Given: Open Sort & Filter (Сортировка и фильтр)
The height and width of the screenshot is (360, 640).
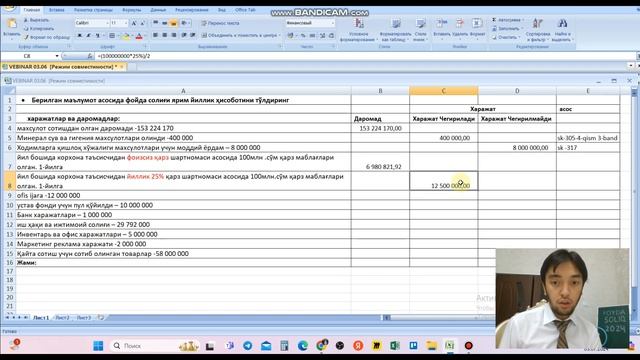Looking at the screenshot, I should click(x=538, y=30).
